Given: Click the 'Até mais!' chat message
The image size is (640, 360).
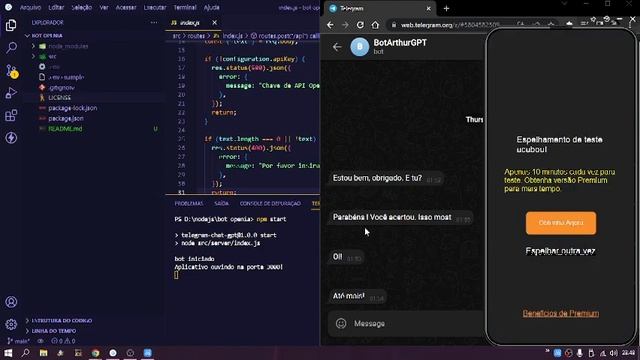Looking at the screenshot, I should coord(358,296).
